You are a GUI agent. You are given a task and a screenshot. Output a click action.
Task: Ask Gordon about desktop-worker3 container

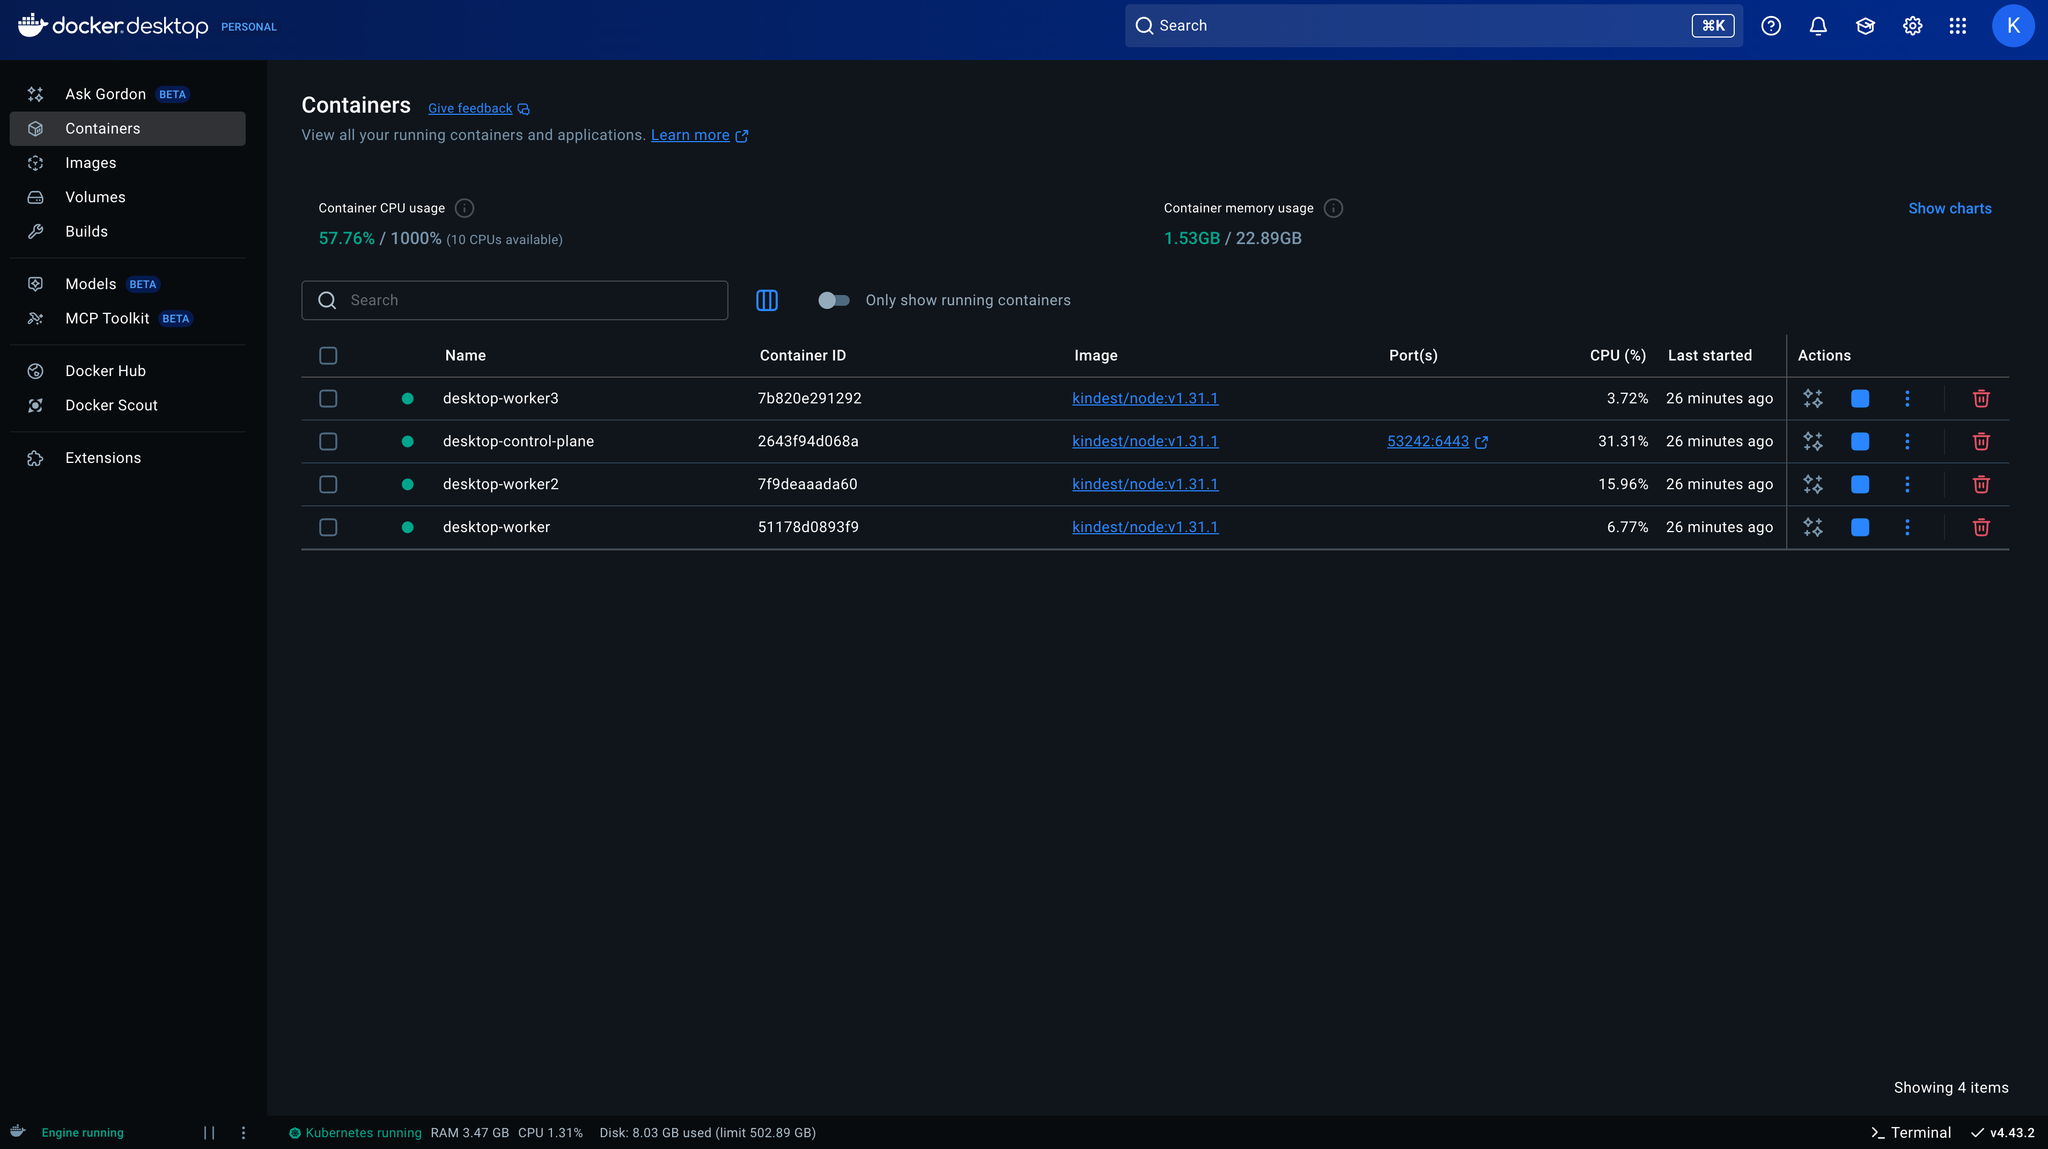tap(1813, 398)
